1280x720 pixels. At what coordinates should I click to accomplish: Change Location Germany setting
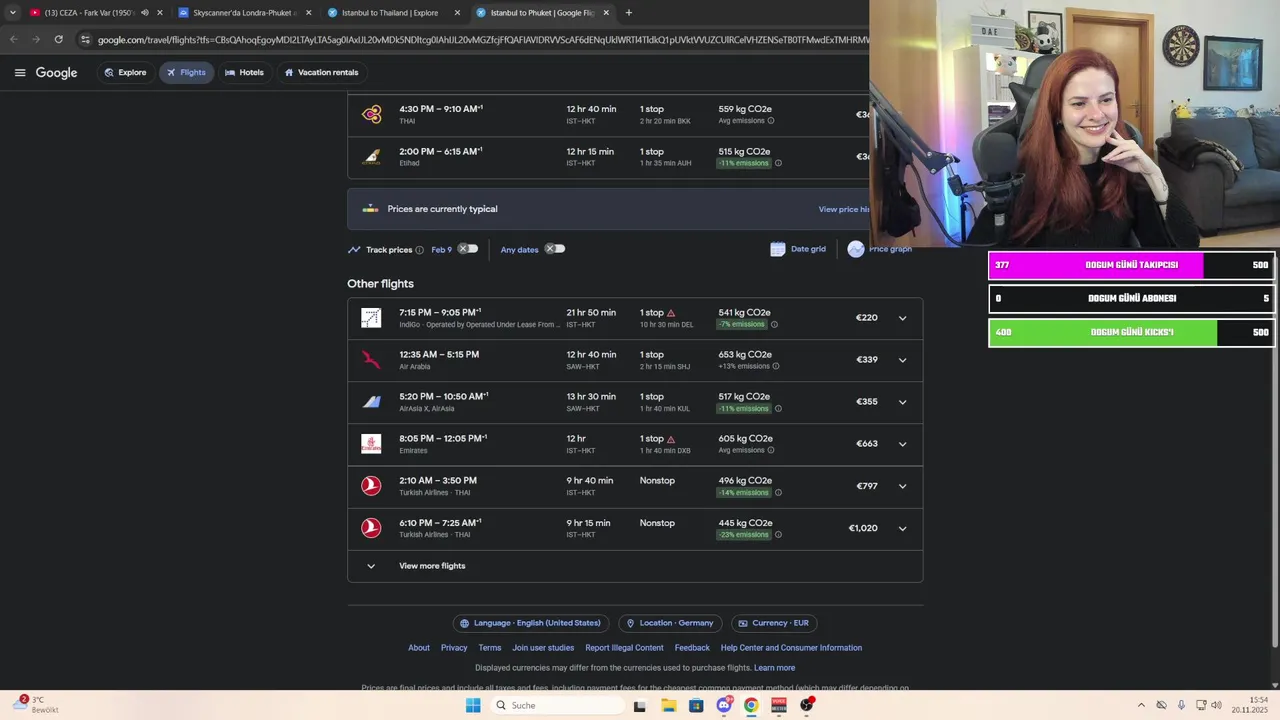[x=670, y=623]
